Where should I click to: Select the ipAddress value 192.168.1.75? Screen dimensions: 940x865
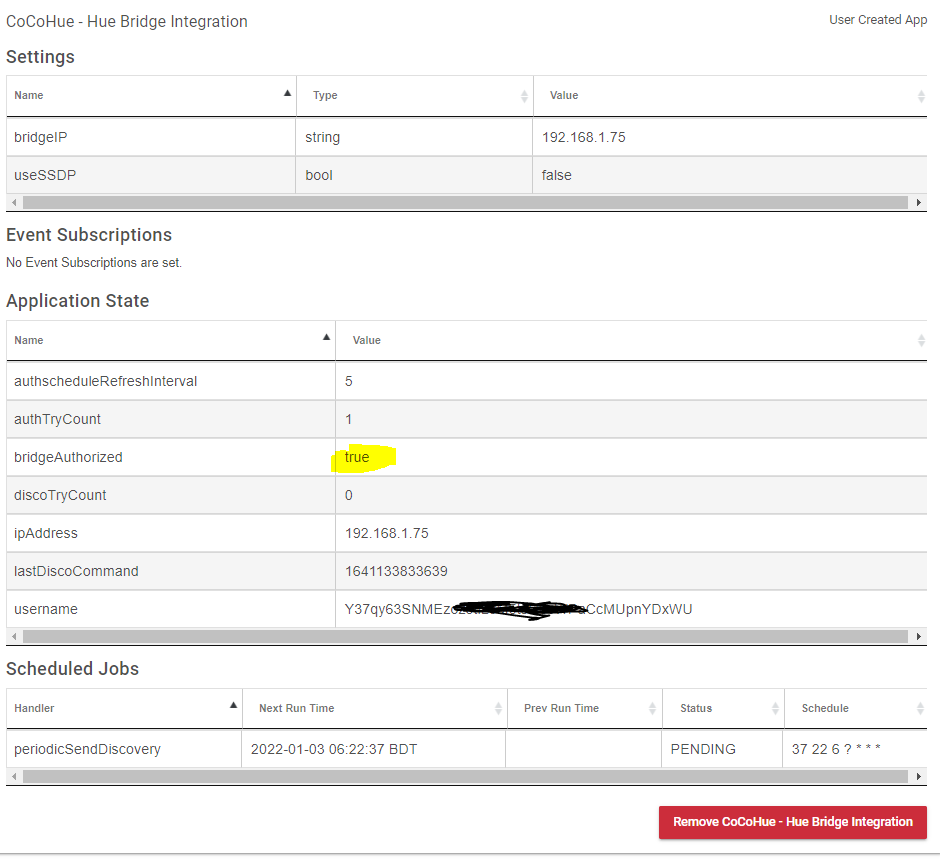point(387,534)
